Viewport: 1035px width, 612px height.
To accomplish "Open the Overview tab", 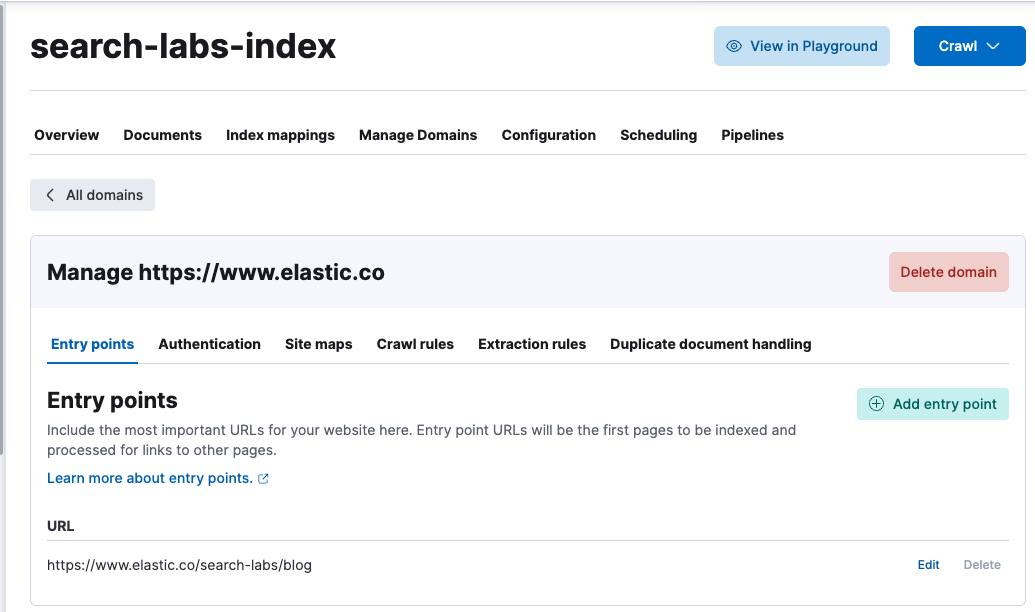I will click(x=67, y=135).
